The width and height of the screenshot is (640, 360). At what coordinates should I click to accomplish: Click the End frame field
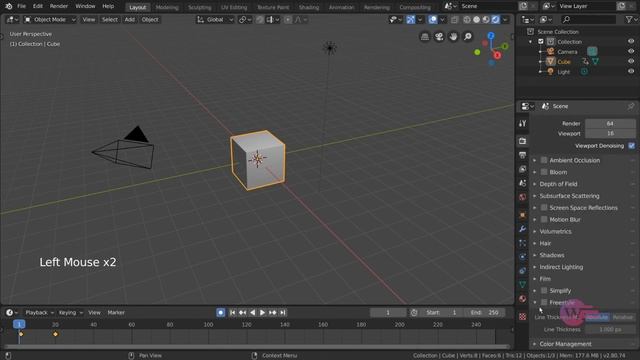click(x=484, y=313)
